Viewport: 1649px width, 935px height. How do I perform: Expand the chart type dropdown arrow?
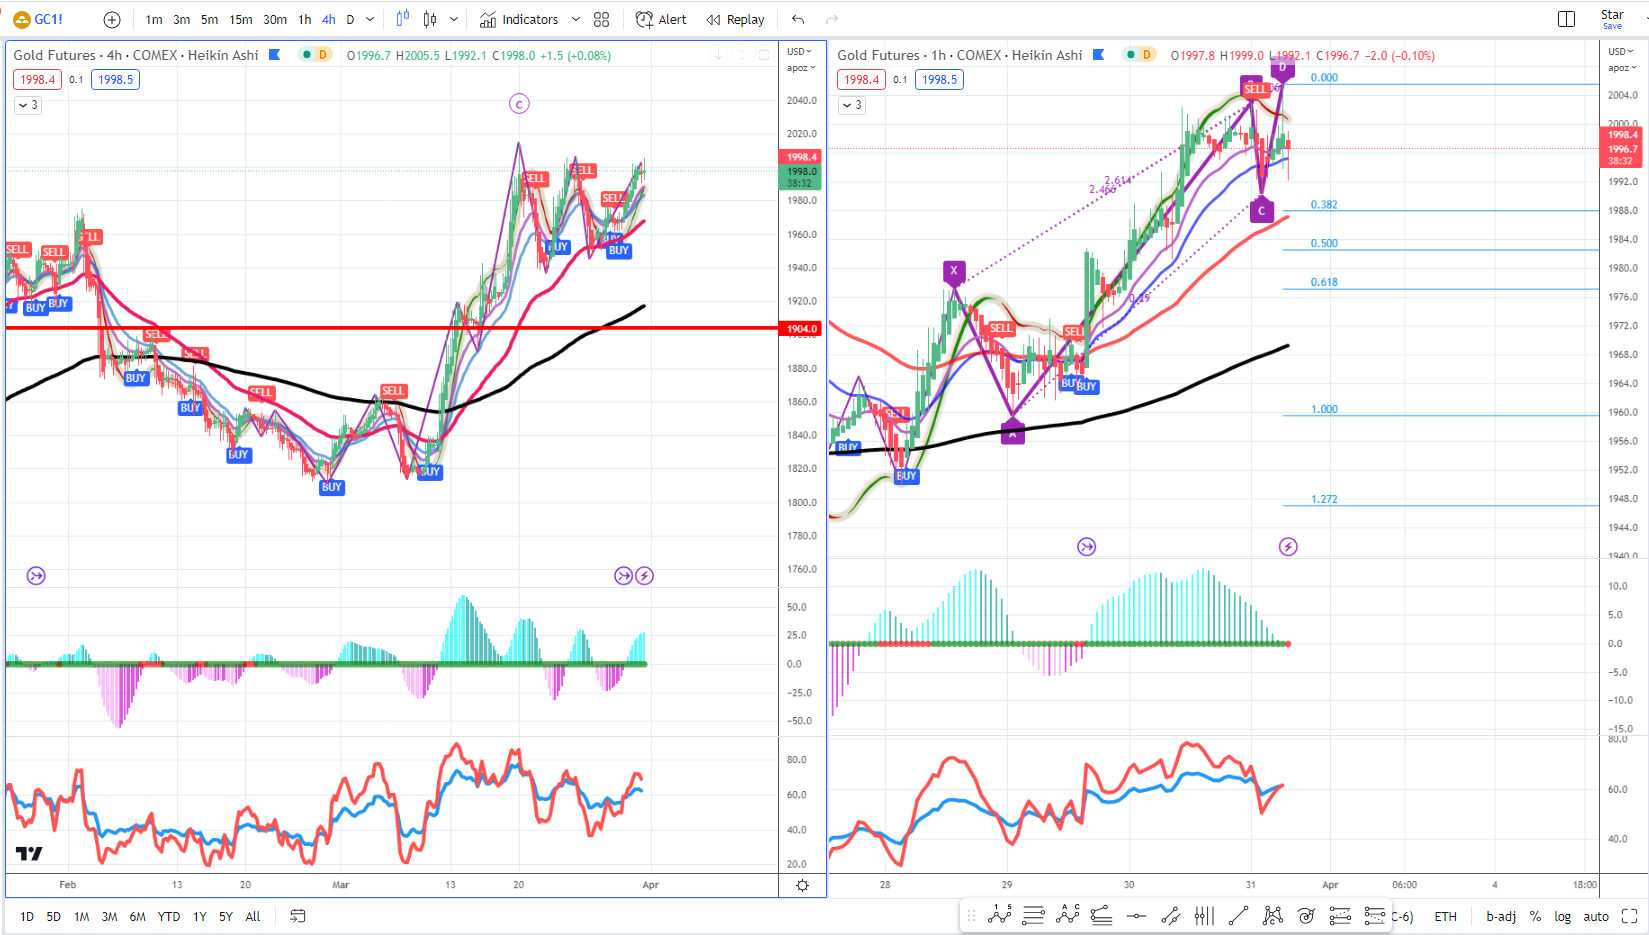tap(454, 19)
